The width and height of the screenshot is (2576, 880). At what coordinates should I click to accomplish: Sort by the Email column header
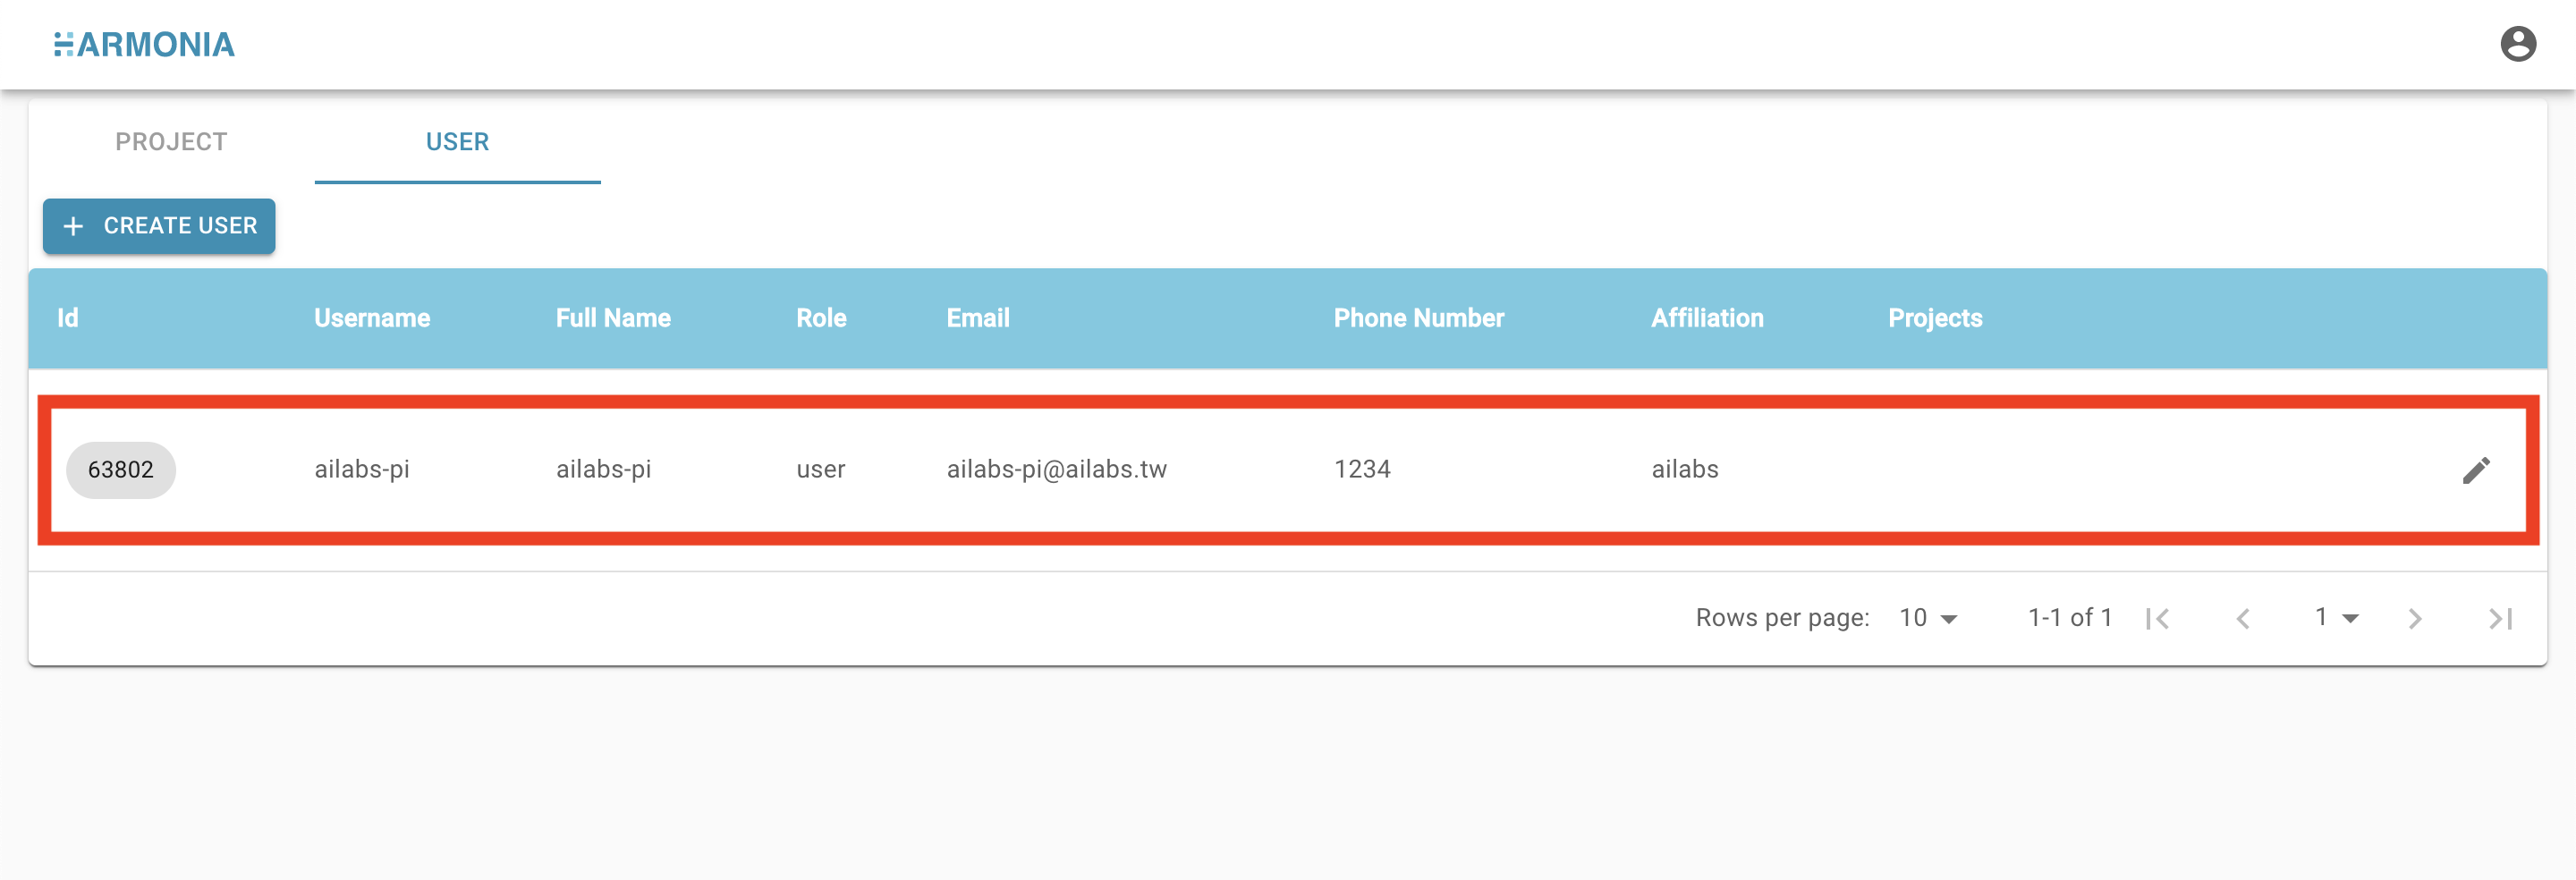point(978,318)
